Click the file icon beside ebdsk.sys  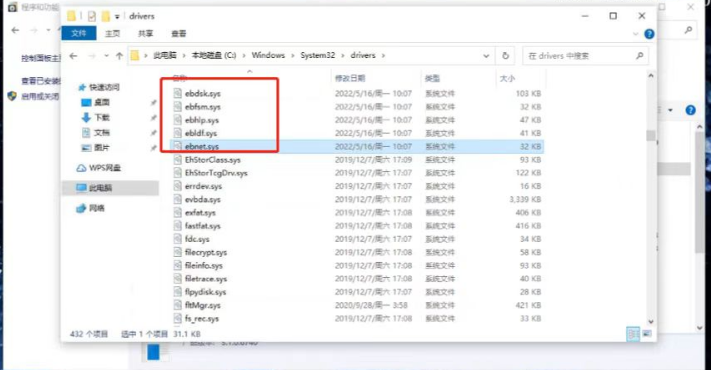tap(177, 93)
